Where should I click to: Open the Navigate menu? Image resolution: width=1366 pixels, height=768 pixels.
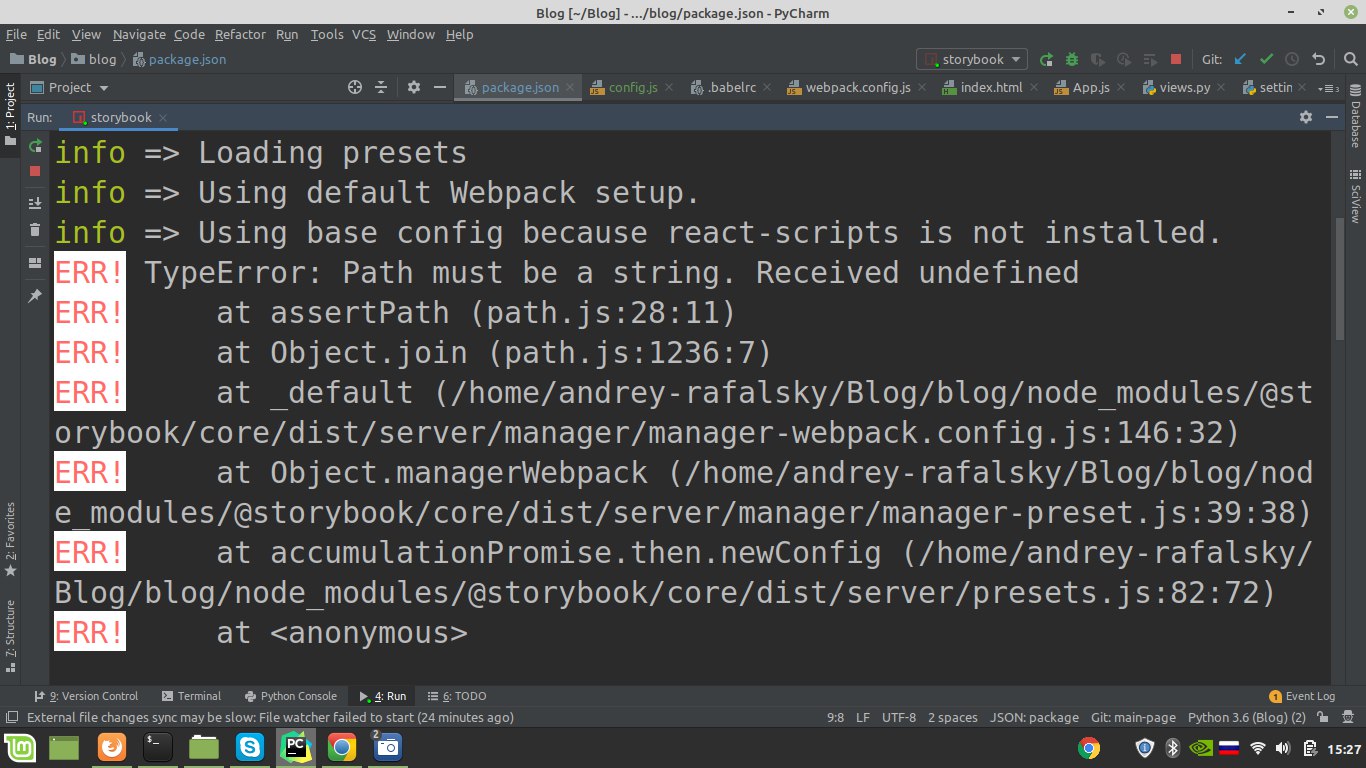pyautogui.click(x=139, y=34)
